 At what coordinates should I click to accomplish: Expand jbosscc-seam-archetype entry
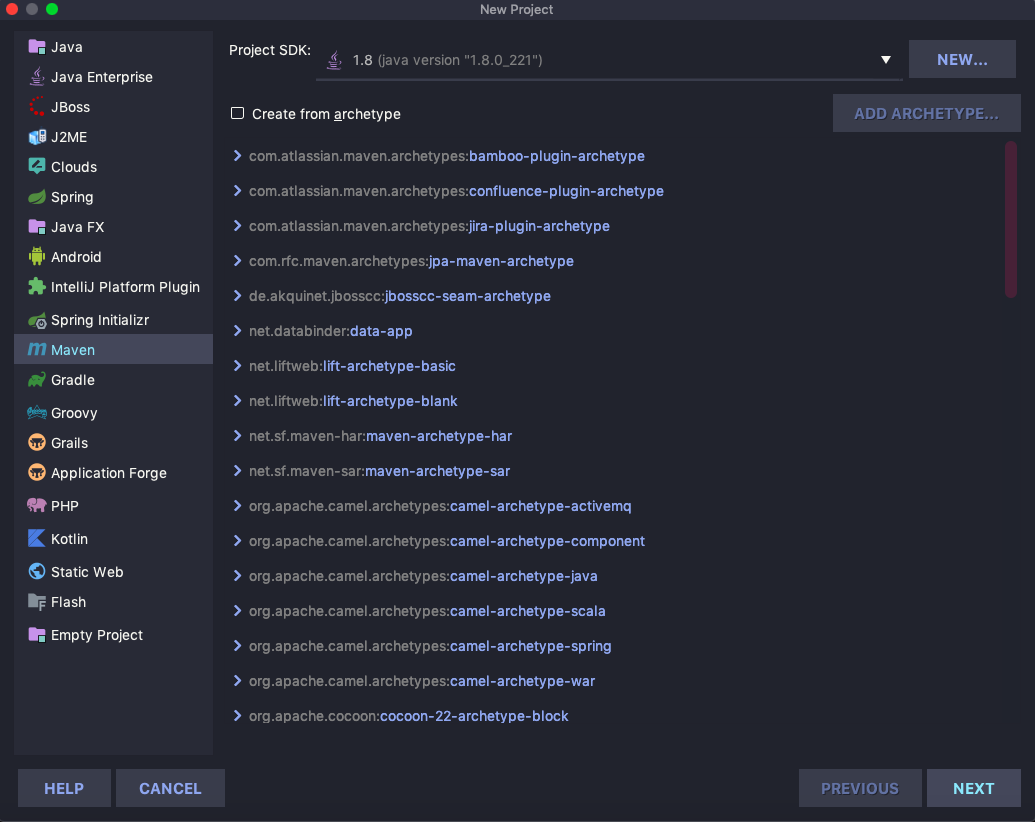click(x=237, y=296)
